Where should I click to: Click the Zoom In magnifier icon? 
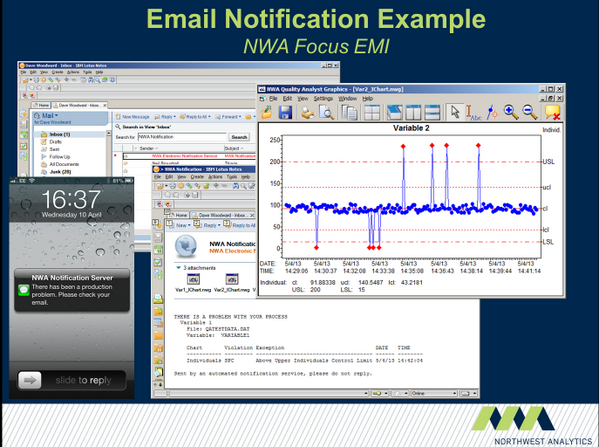[511, 112]
